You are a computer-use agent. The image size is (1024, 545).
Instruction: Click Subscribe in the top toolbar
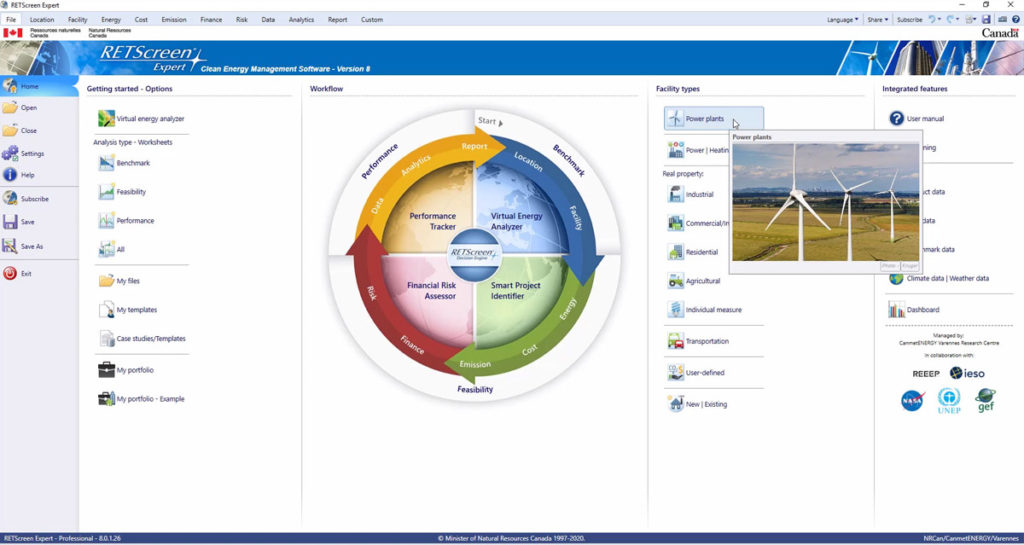click(x=909, y=20)
